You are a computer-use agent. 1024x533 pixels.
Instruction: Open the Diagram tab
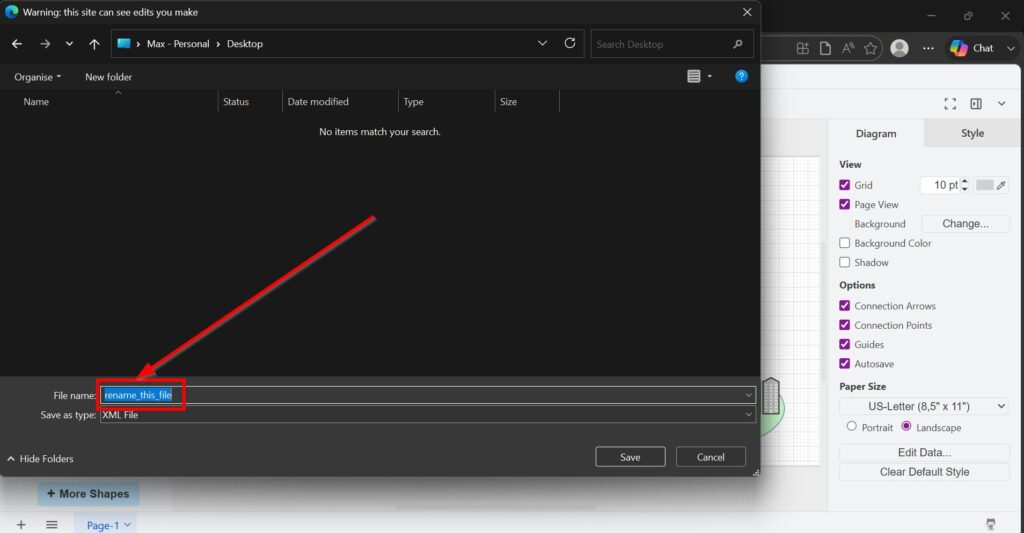876,133
